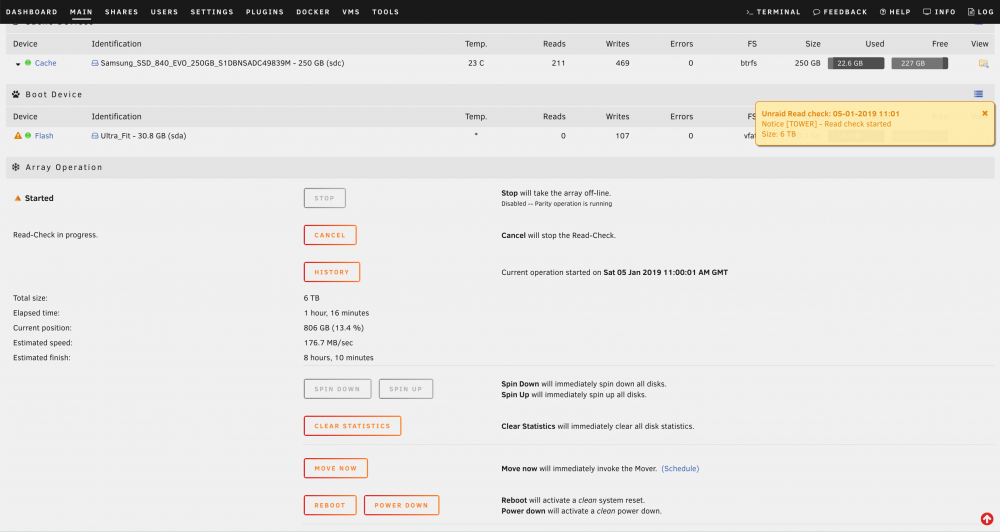Image resolution: width=1000 pixels, height=532 pixels.
Task: Click the Temp. column header in Cache table
Action: [476, 43]
